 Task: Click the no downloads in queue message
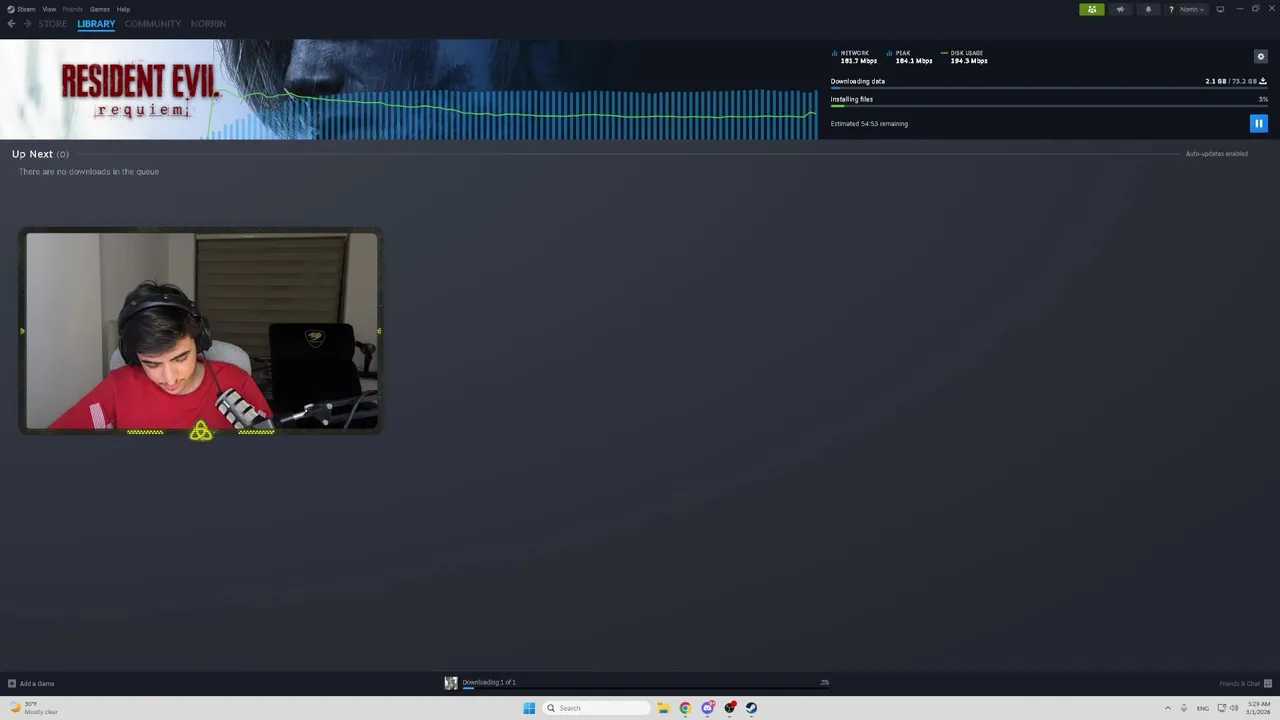point(89,172)
